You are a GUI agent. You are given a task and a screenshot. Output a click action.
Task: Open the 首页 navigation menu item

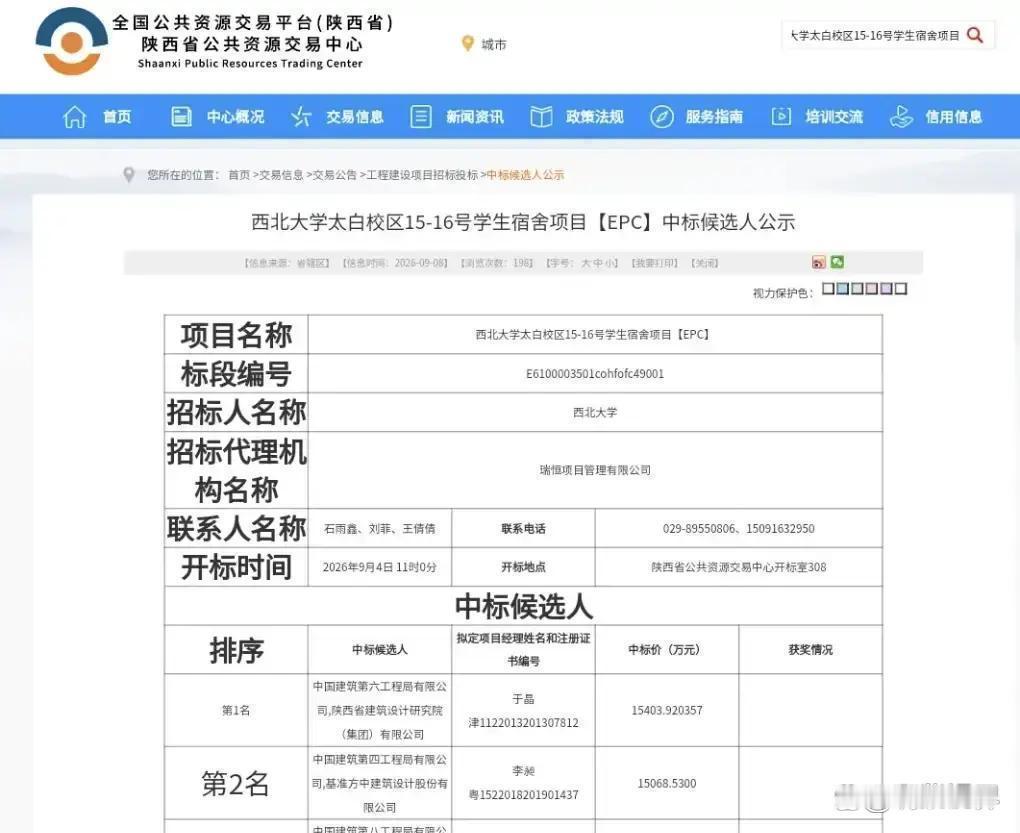pyautogui.click(x=117, y=117)
